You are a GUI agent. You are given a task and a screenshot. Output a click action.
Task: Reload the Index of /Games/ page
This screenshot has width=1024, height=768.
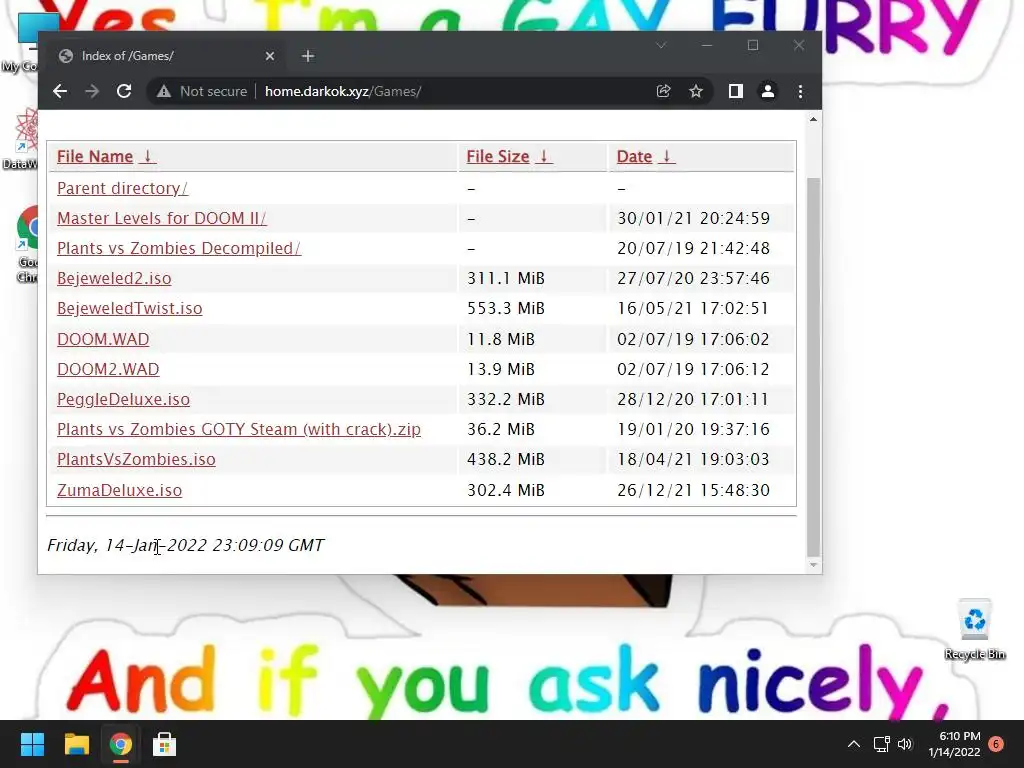tap(124, 91)
